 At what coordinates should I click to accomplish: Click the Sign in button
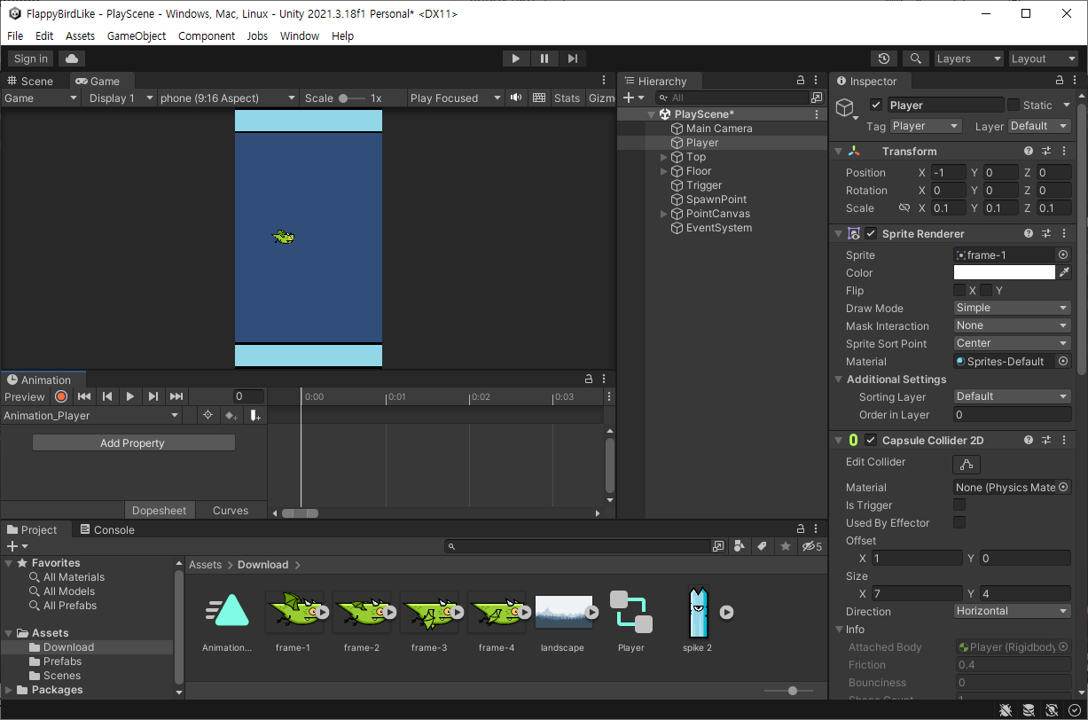click(31, 59)
